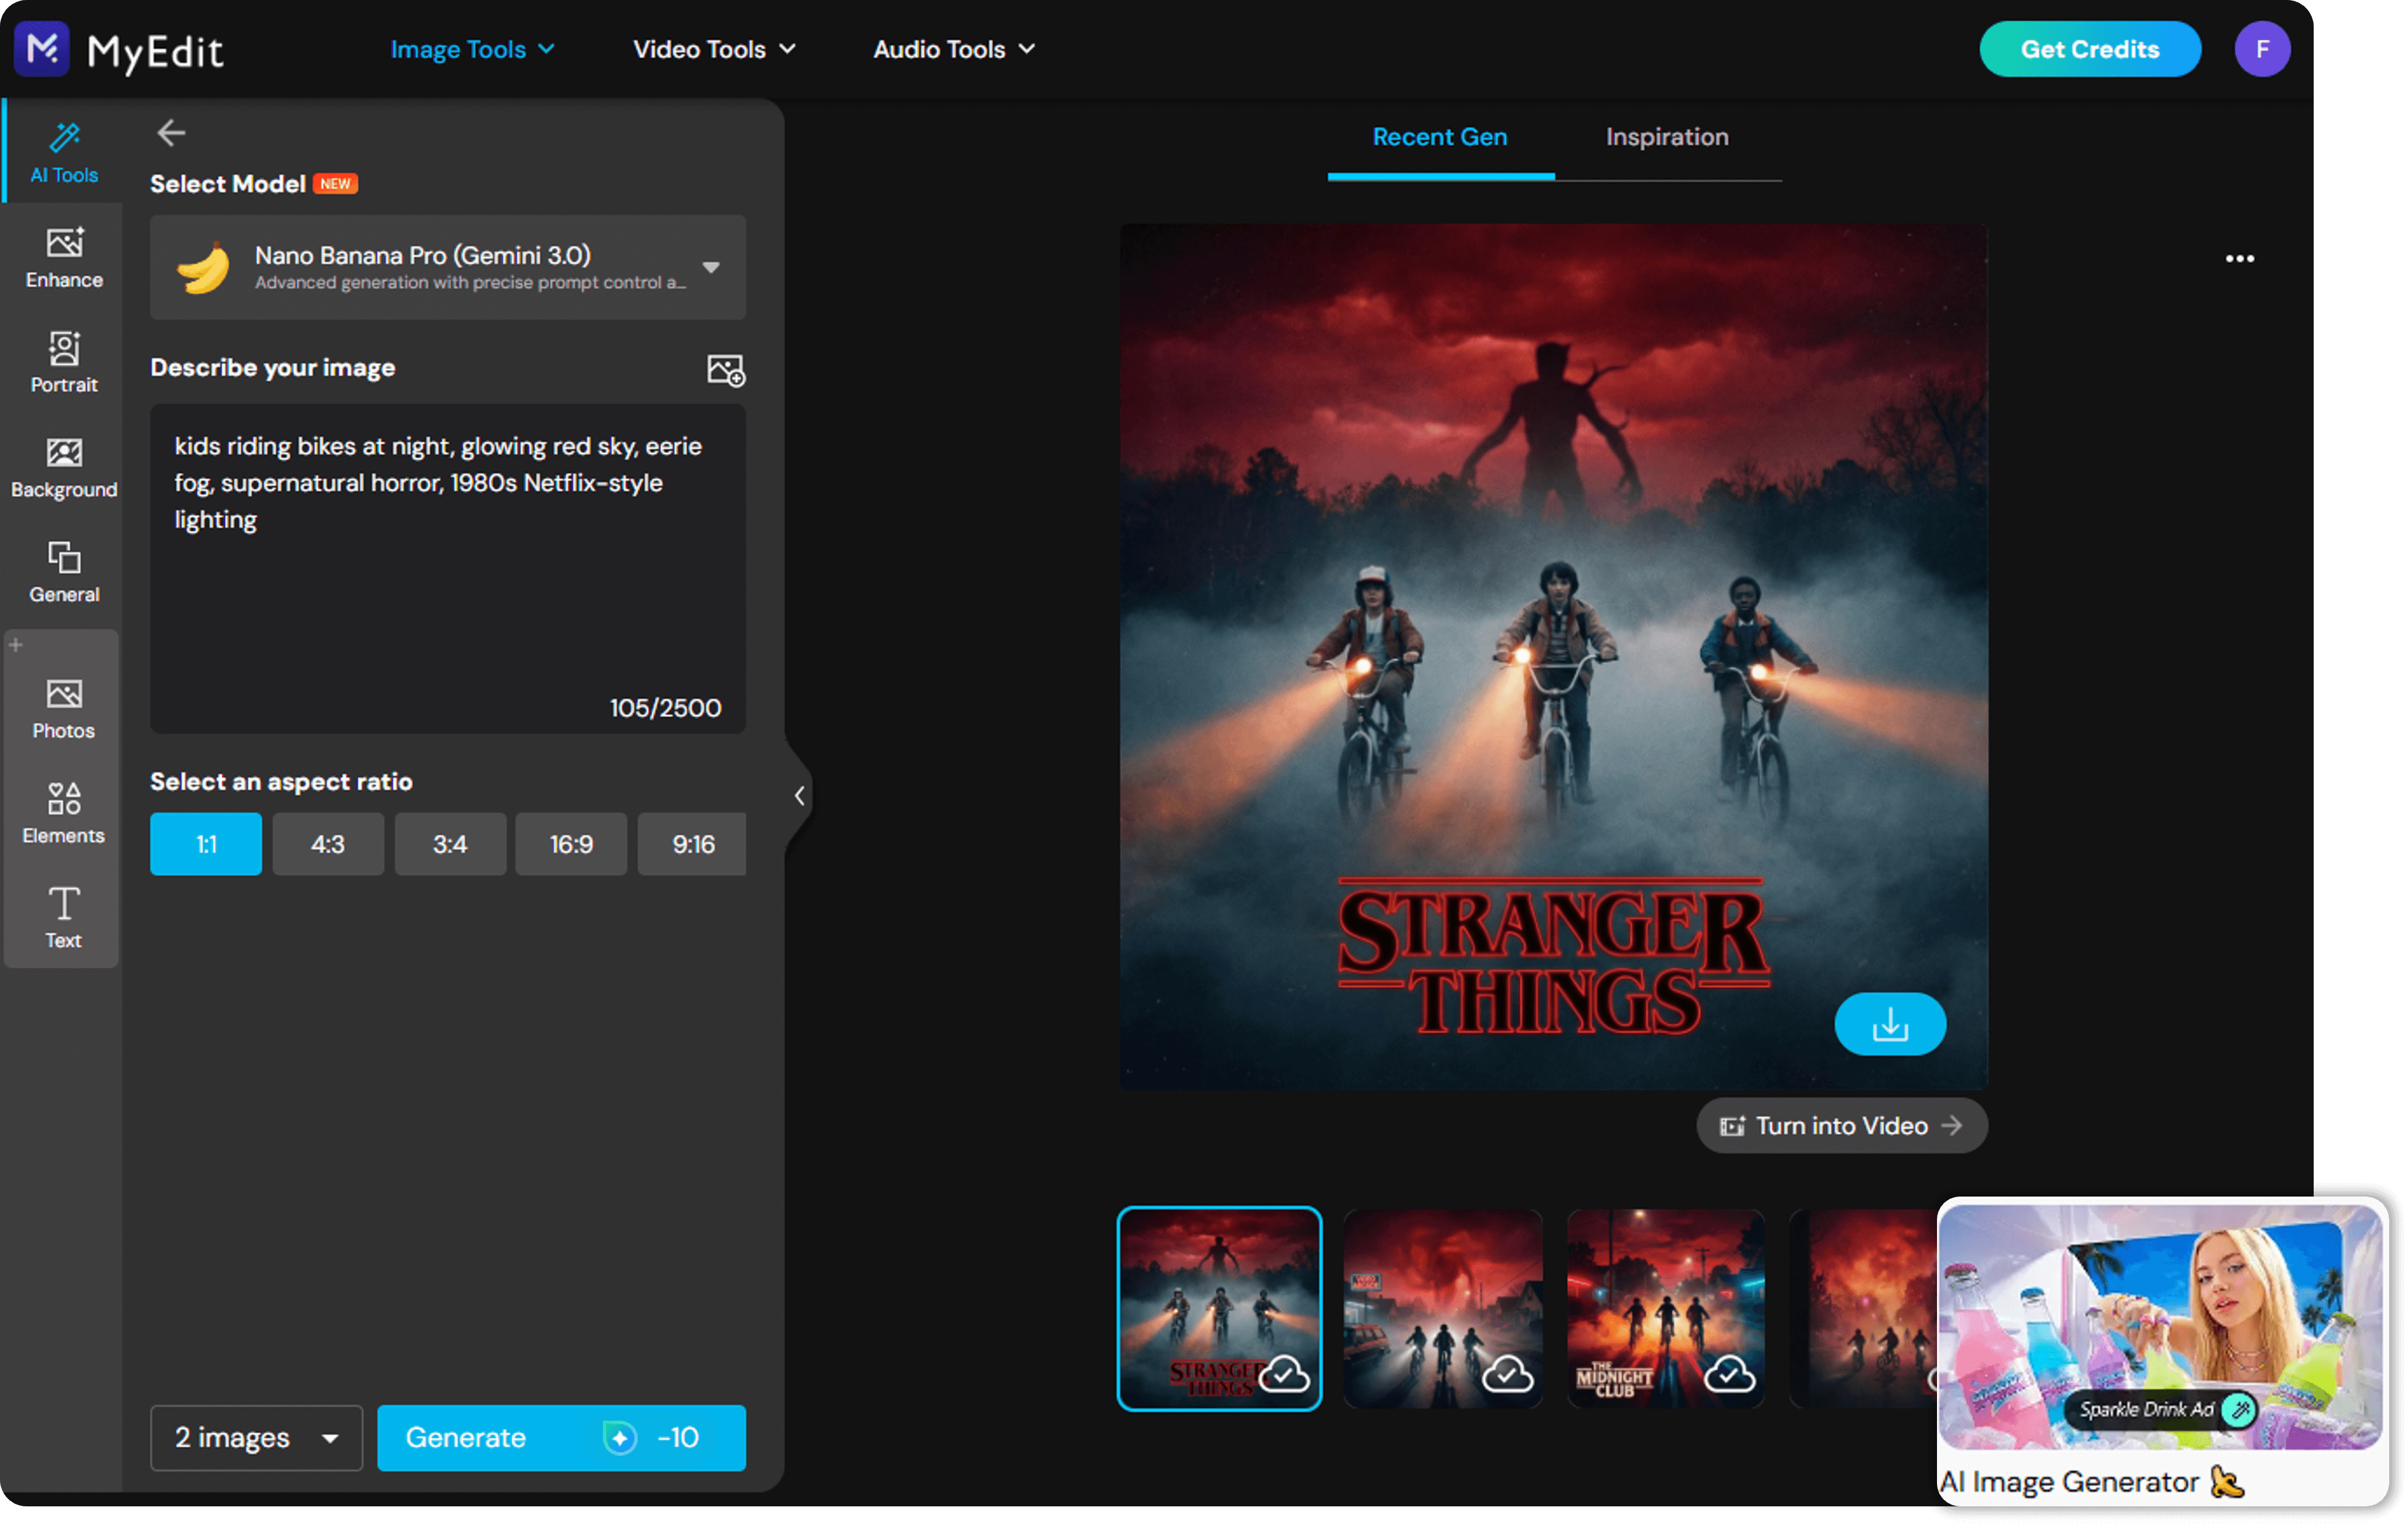Download the Stranger Things image
This screenshot has height=1524, width=2408.
(1890, 1023)
